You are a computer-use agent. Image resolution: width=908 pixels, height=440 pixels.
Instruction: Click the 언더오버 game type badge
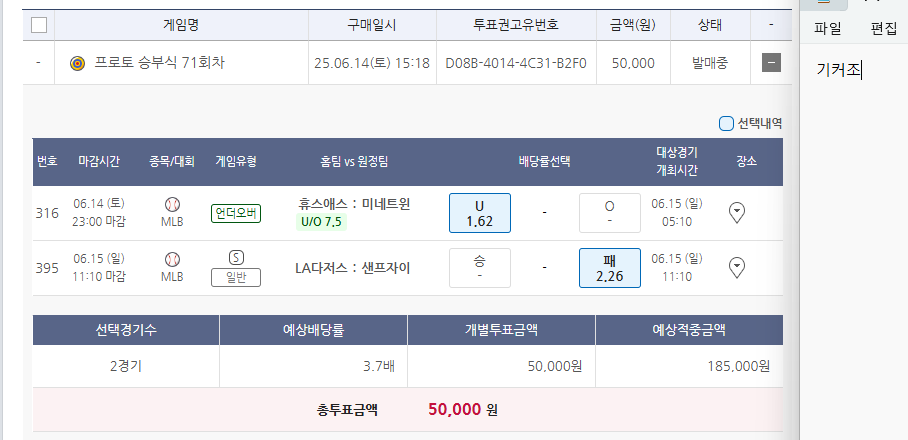[236, 213]
